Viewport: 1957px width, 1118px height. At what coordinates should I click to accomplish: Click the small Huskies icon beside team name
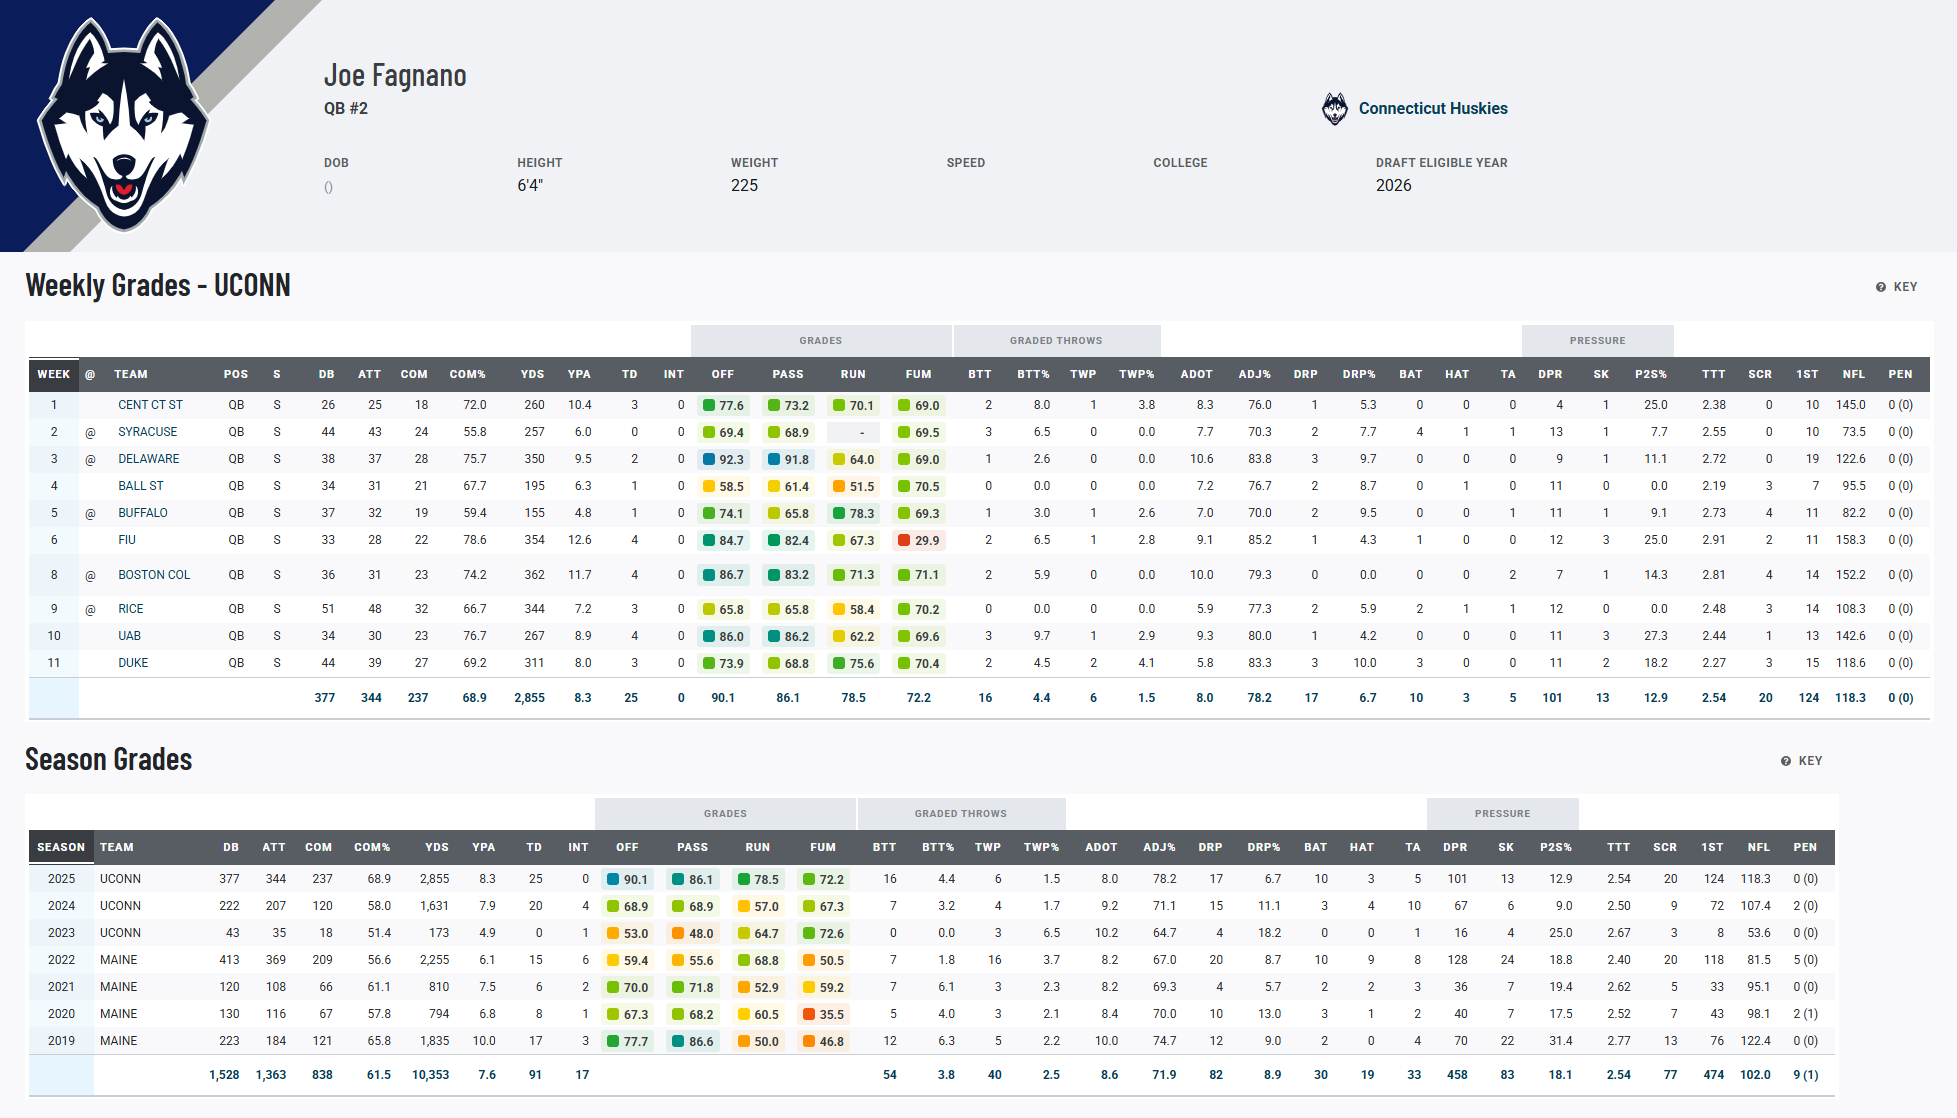(x=1334, y=109)
